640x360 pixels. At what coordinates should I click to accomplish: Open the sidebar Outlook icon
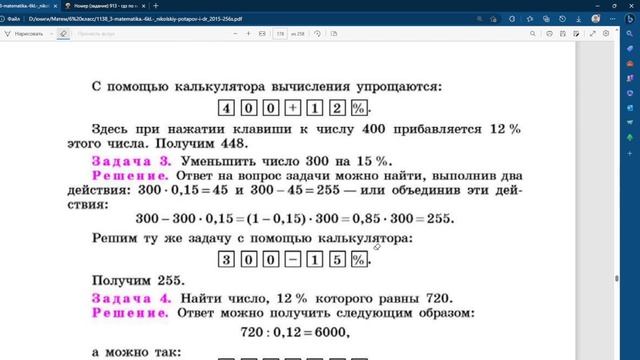[x=630, y=108]
